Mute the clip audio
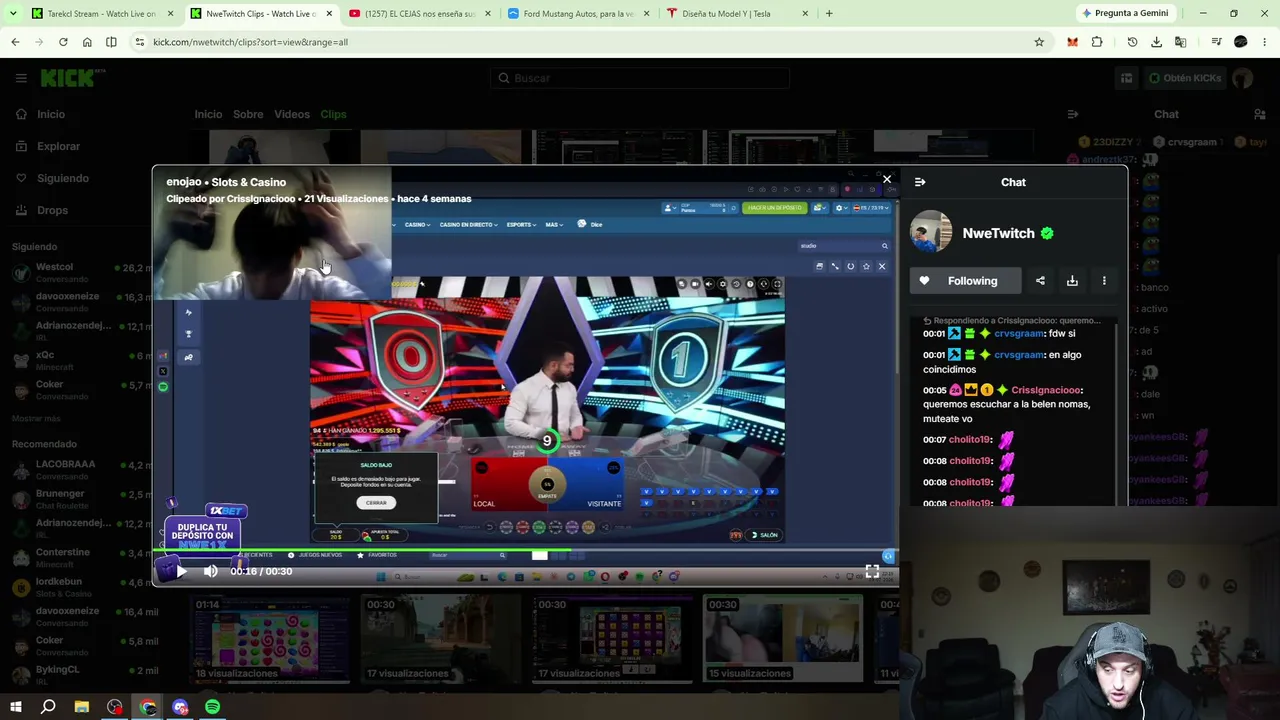Image resolution: width=1280 pixels, height=720 pixels. [210, 571]
